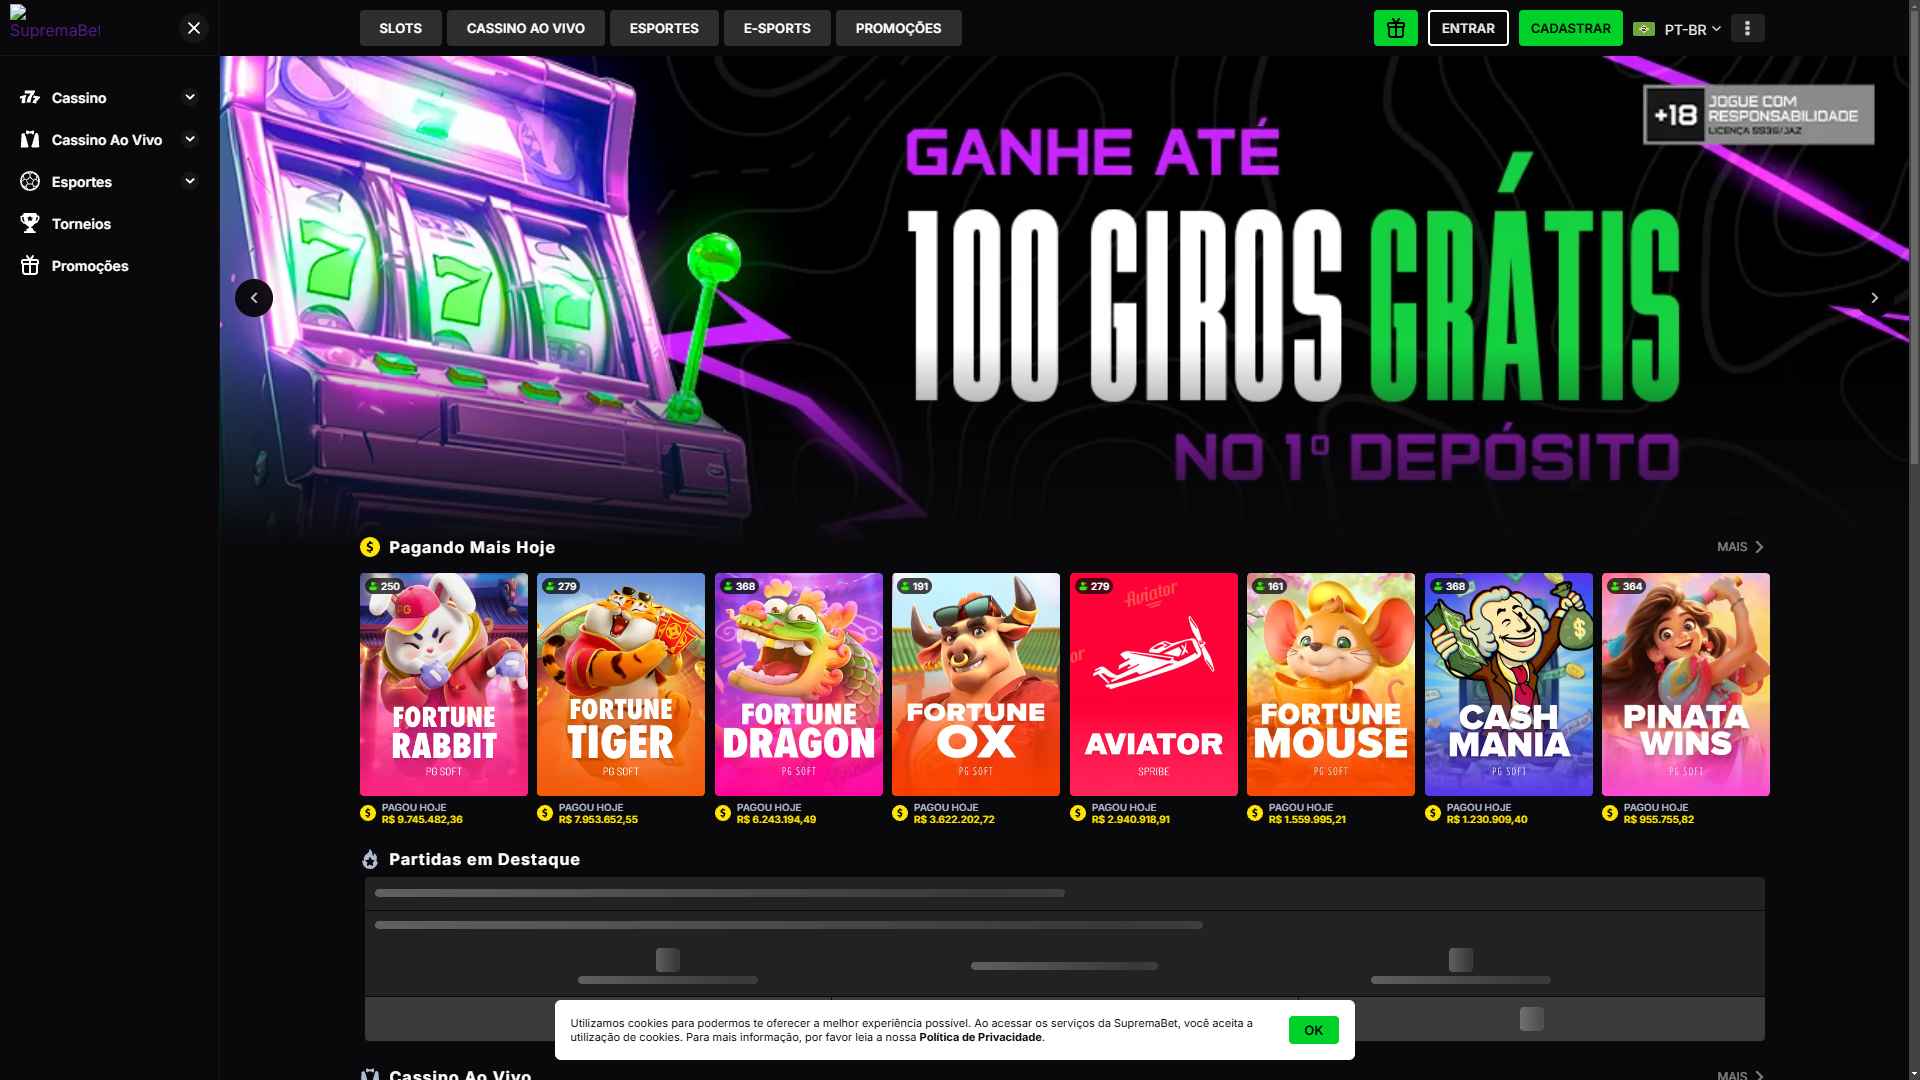This screenshot has width=1920, height=1080.
Task: Click the R$ 955.755,82 payout text
Action: tap(1659, 819)
